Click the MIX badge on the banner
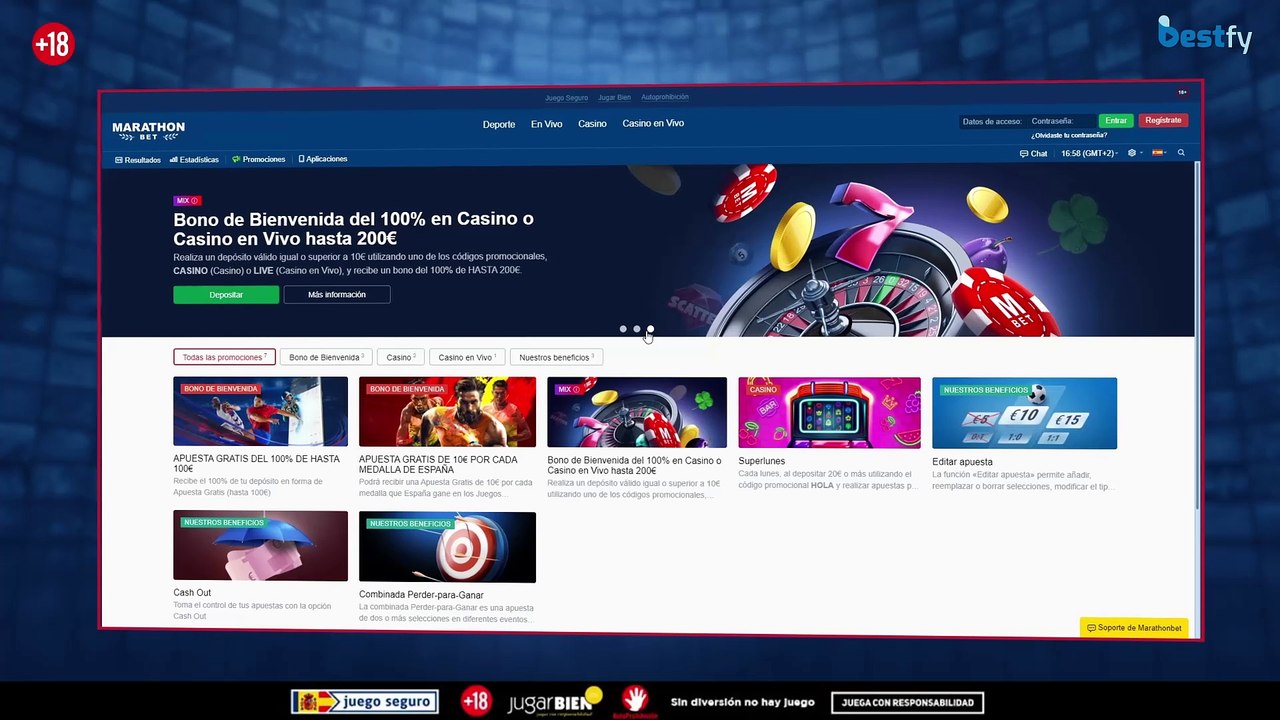 pyautogui.click(x=187, y=201)
